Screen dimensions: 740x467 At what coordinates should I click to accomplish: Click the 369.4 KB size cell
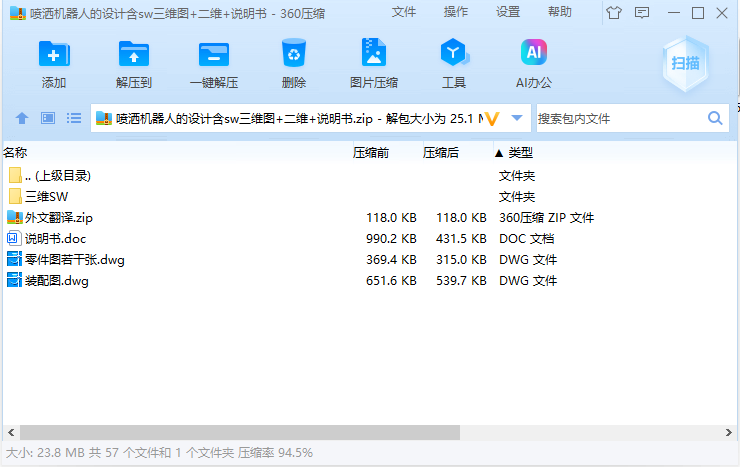pos(391,259)
